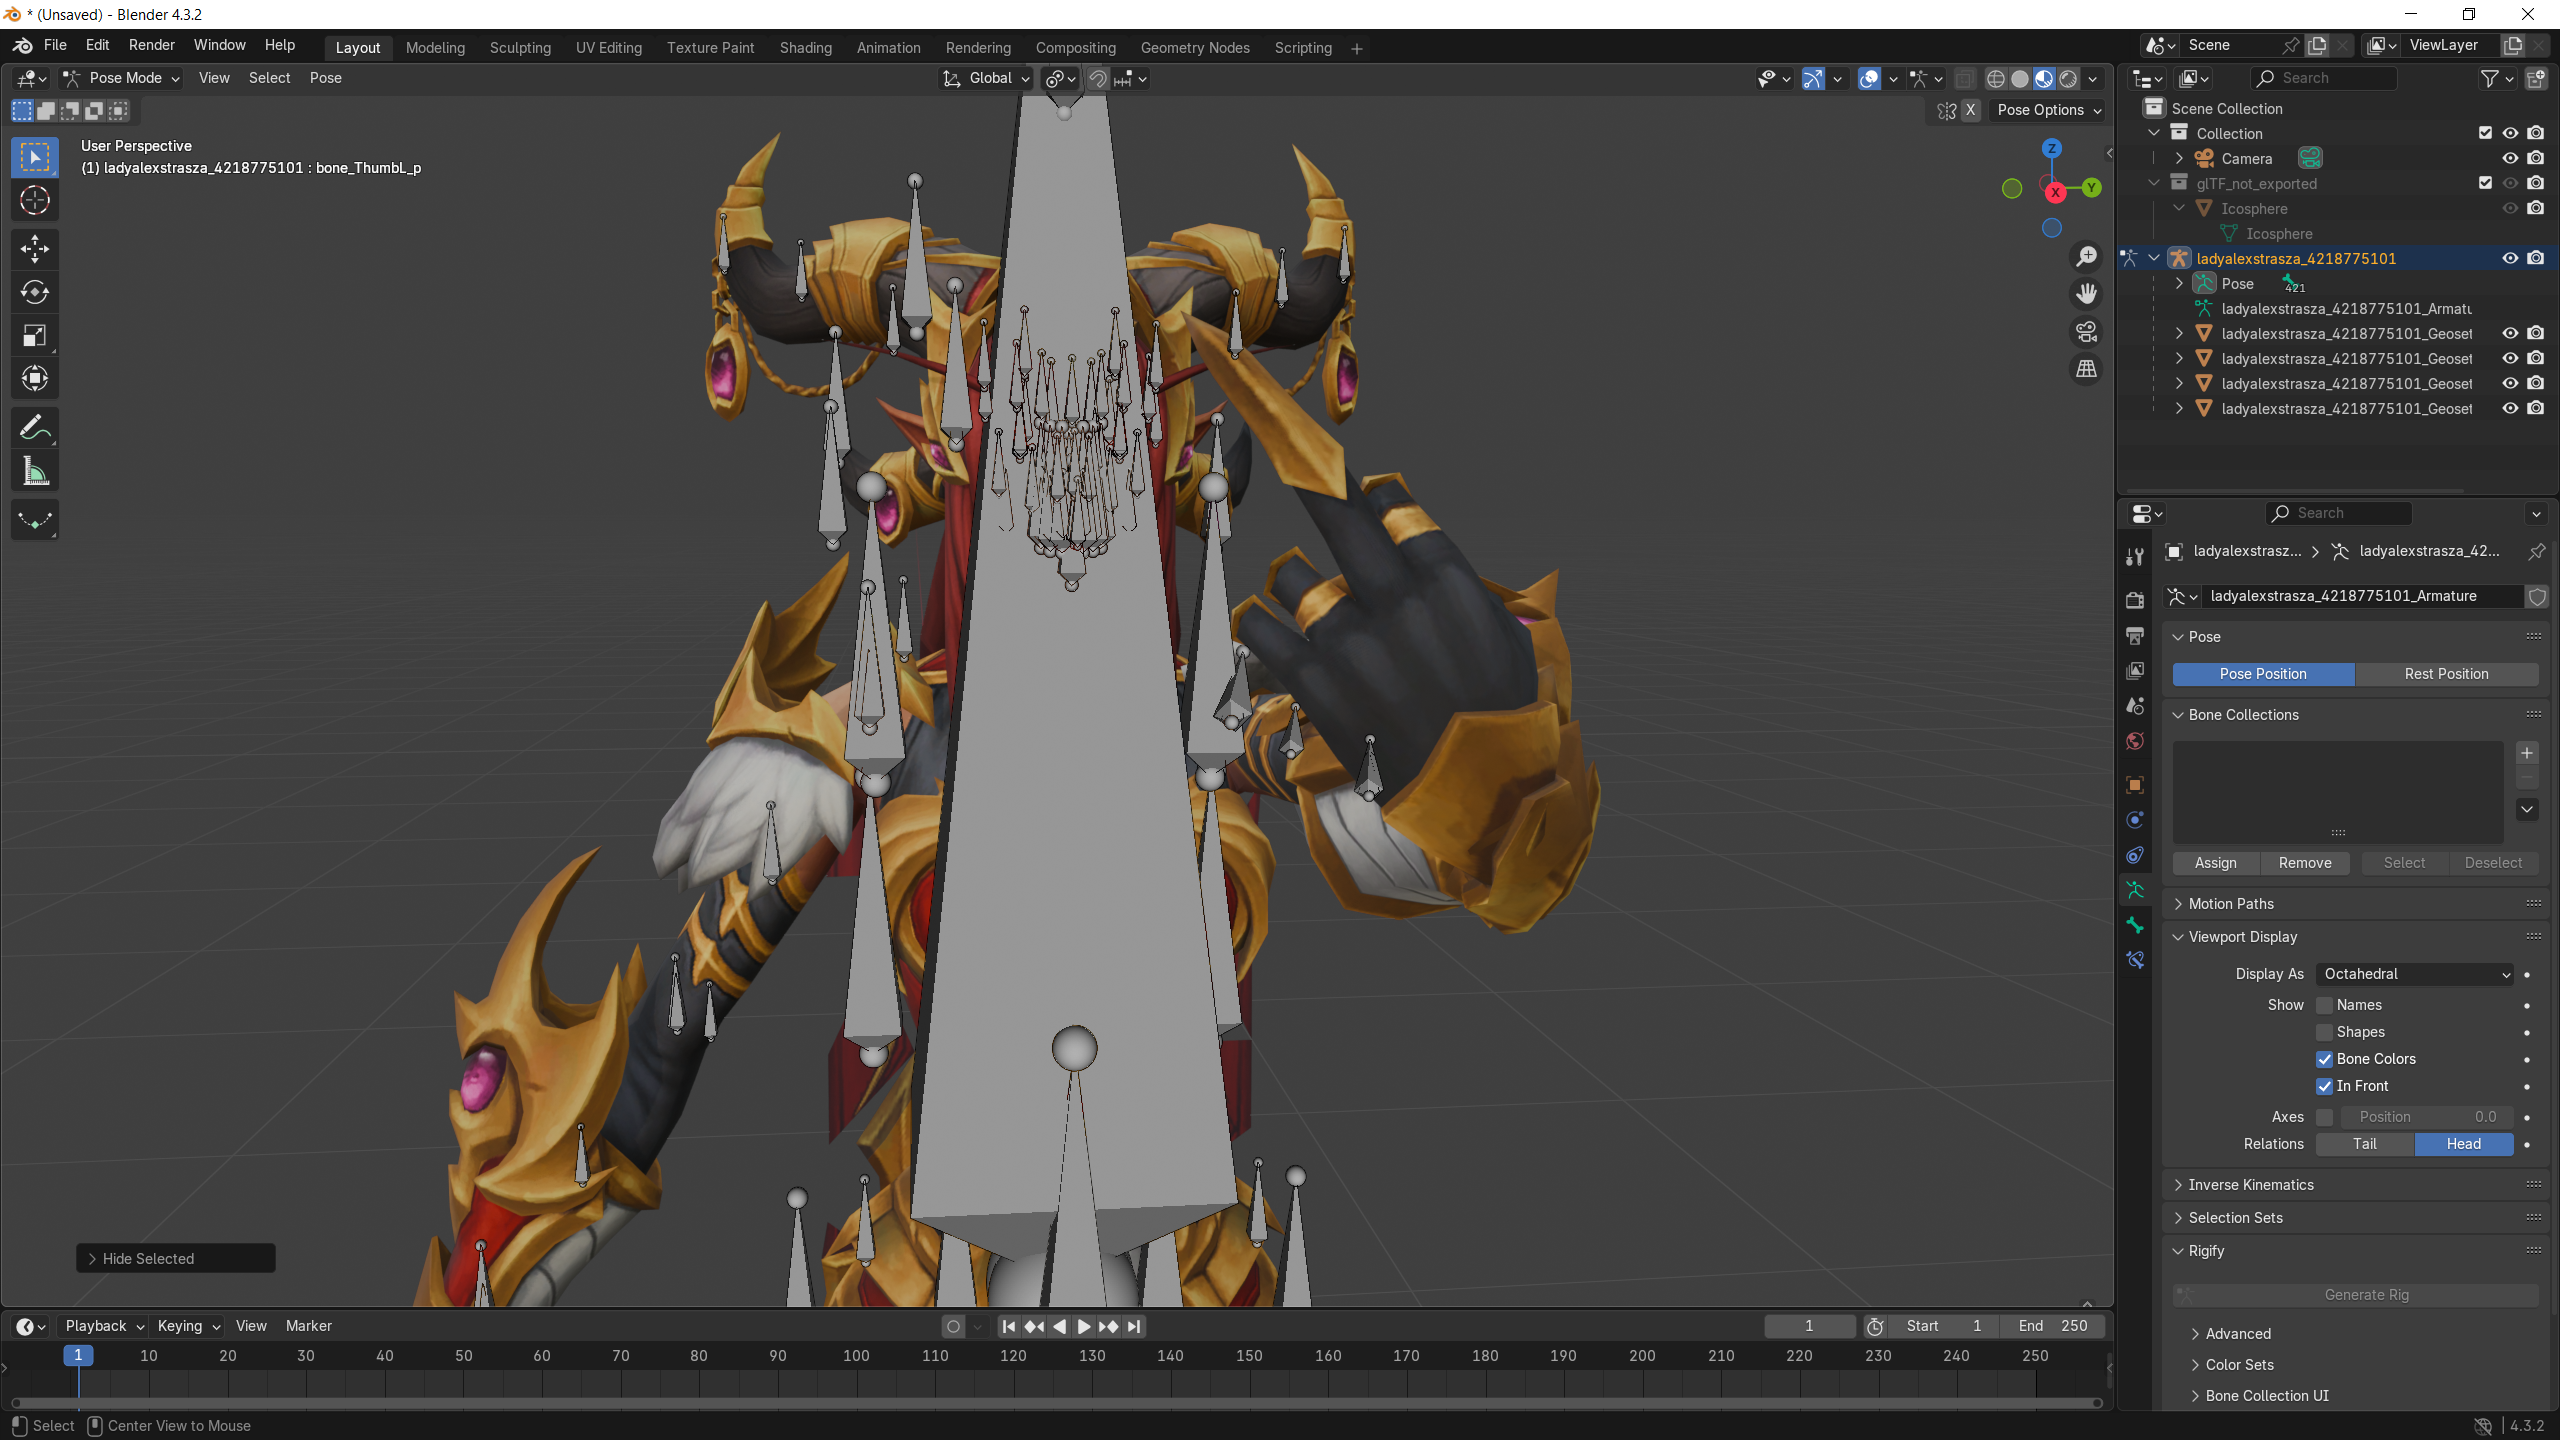Open the Pose menu in viewport header

[x=325, y=78]
